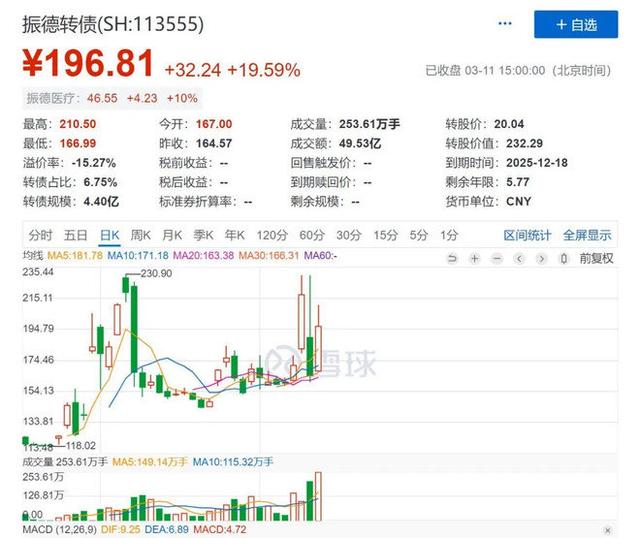
Task: Click the 118.02 low price marker
Action: tap(80, 446)
